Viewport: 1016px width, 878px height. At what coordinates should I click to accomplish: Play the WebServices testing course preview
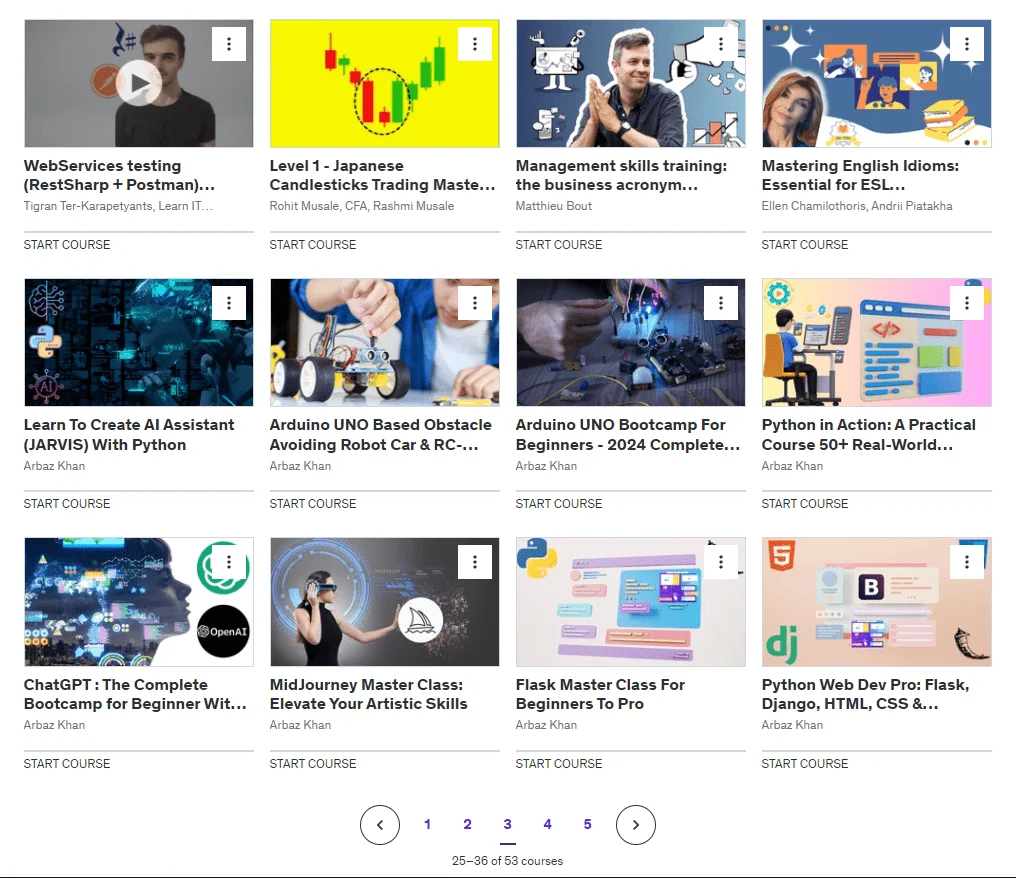139,83
